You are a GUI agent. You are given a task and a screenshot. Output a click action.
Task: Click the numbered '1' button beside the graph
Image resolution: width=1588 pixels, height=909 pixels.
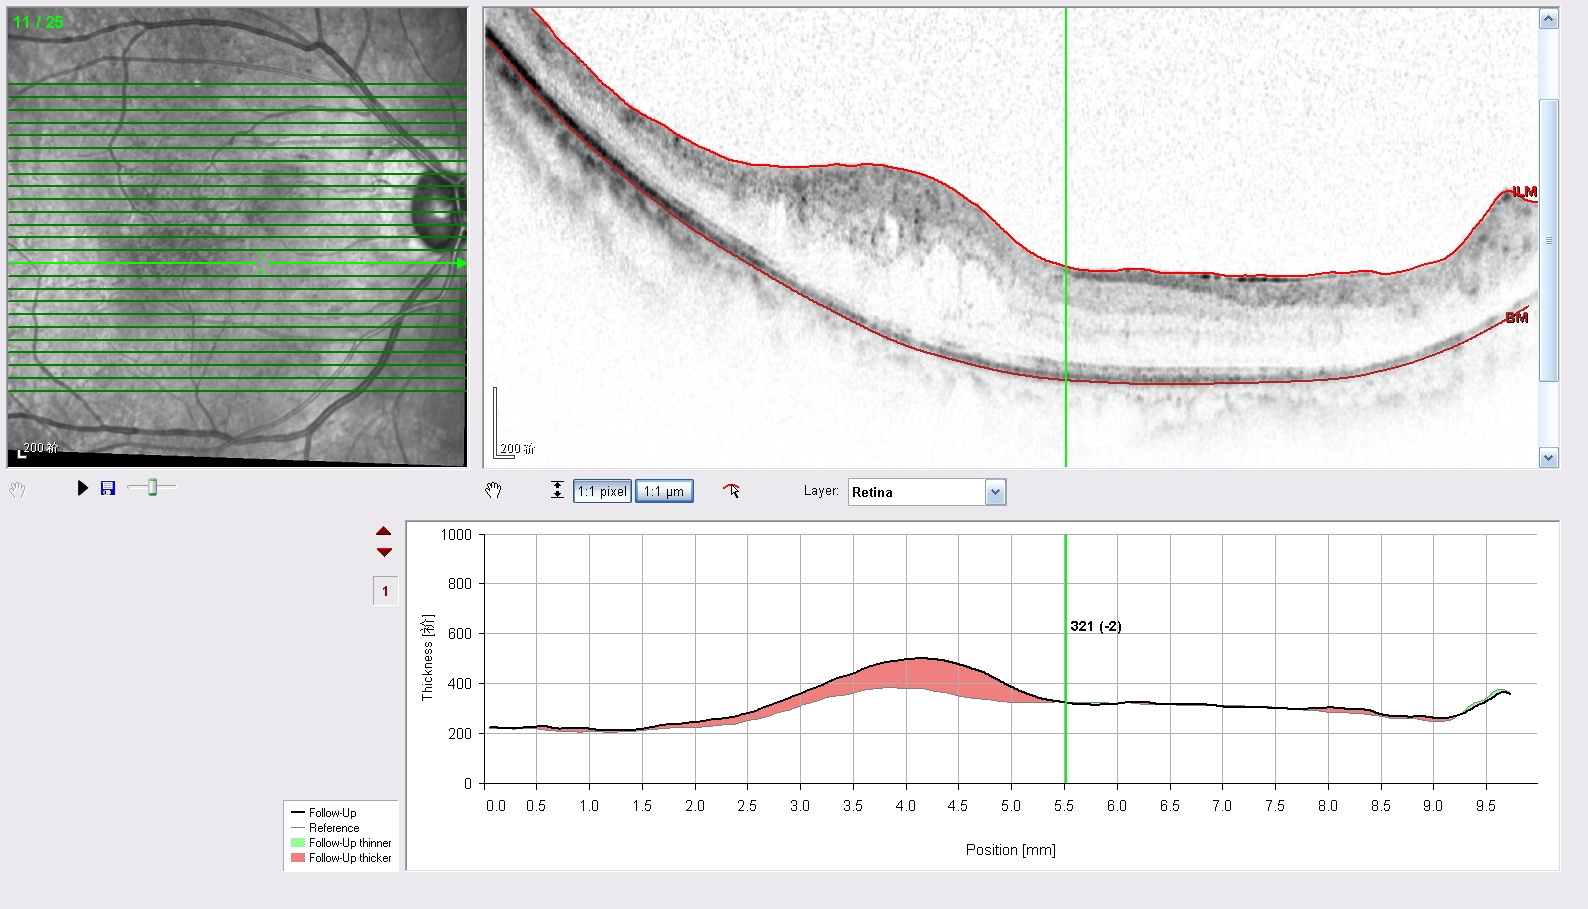pyautogui.click(x=385, y=591)
